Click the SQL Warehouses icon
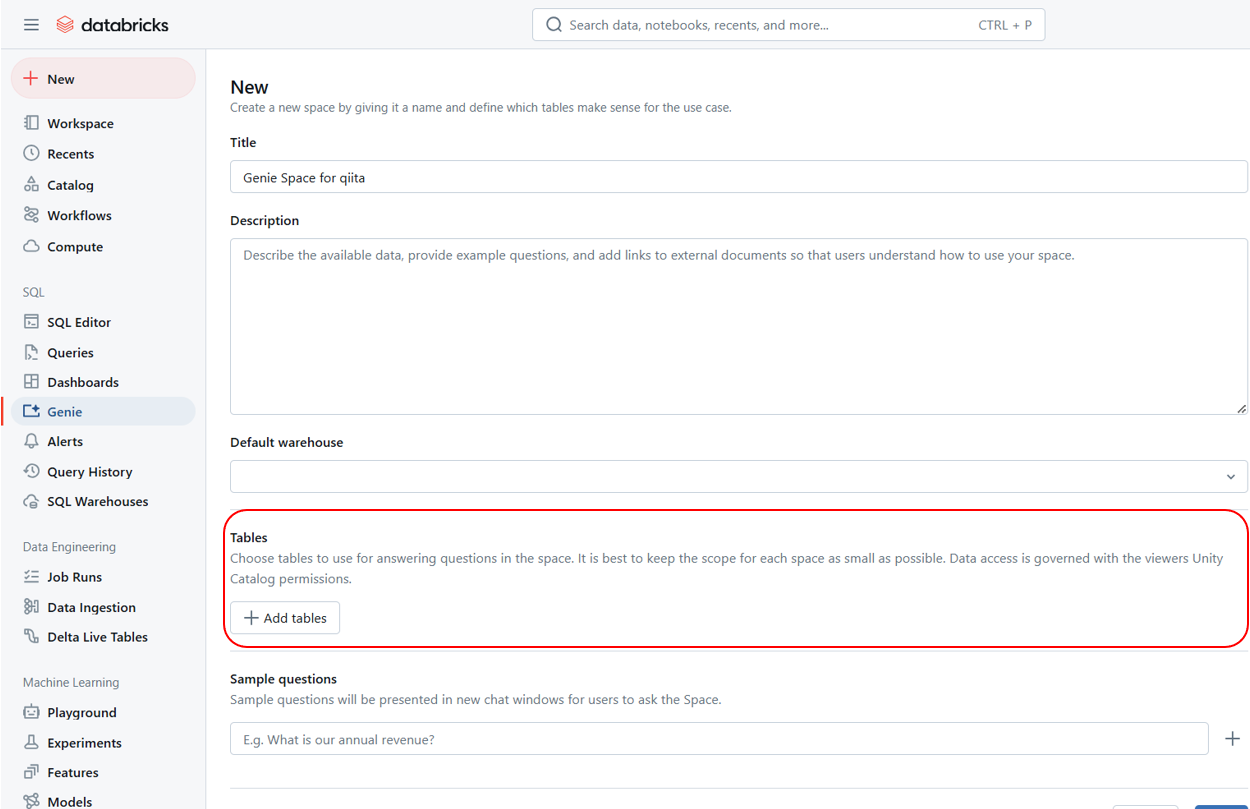 coord(31,501)
